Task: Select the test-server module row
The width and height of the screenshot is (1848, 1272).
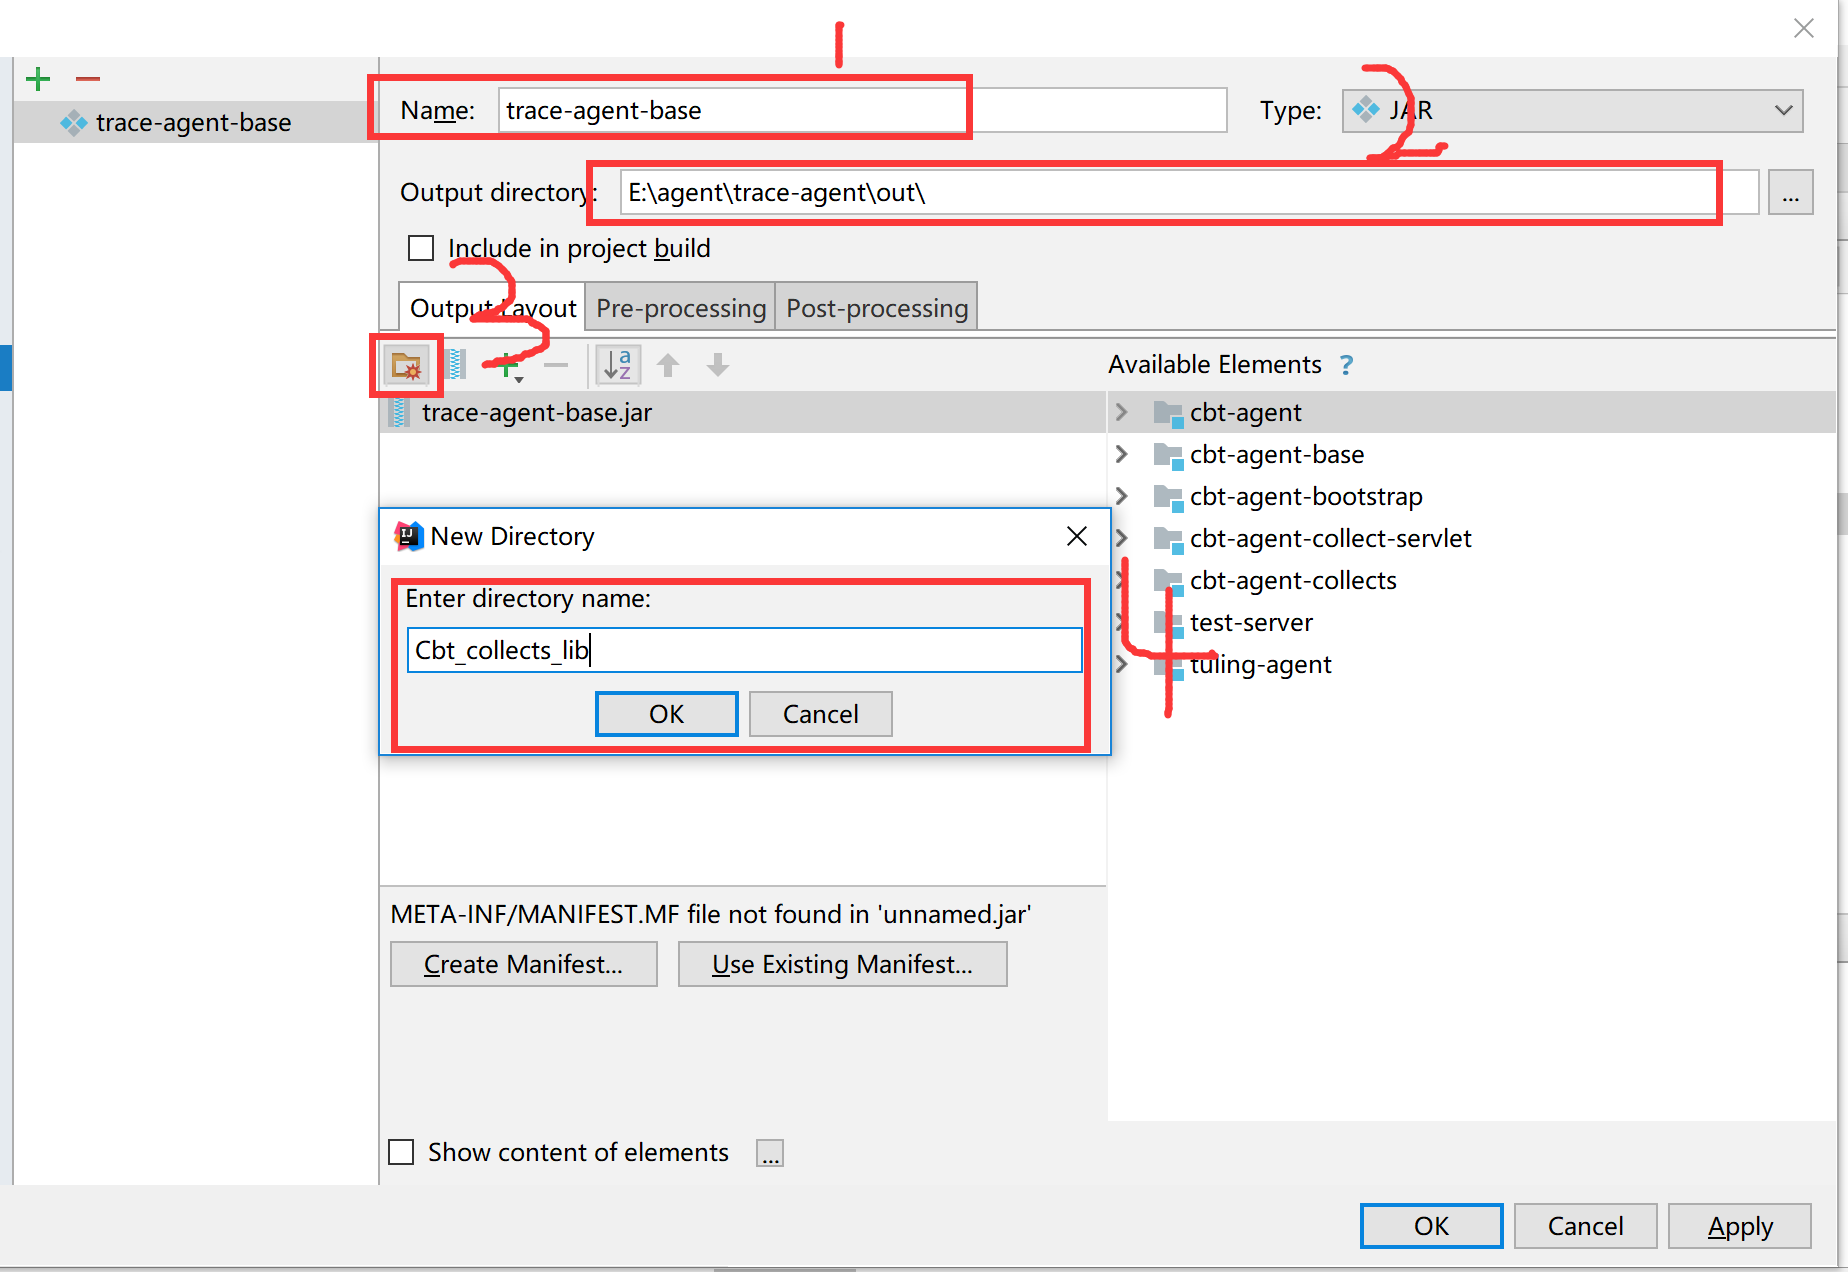Action: click(x=1472, y=622)
